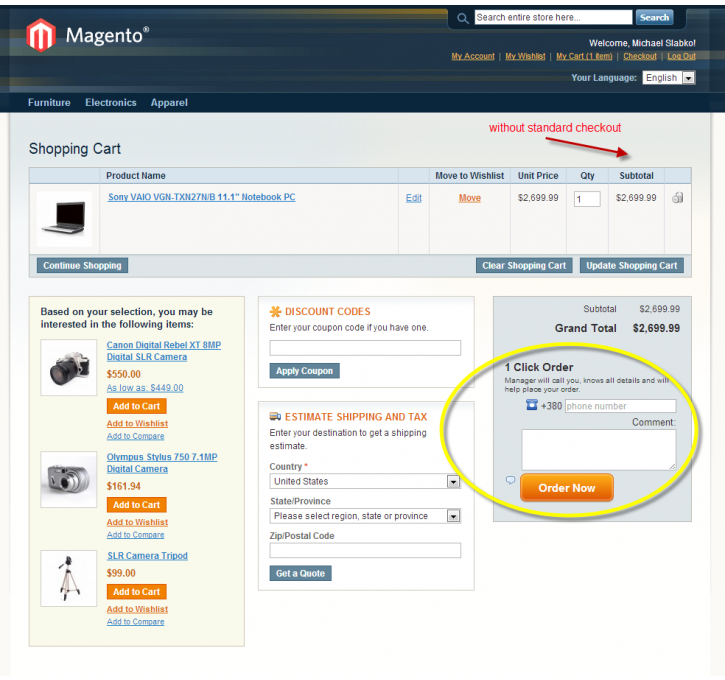Click the phone icon beside +380

[x=532, y=405]
